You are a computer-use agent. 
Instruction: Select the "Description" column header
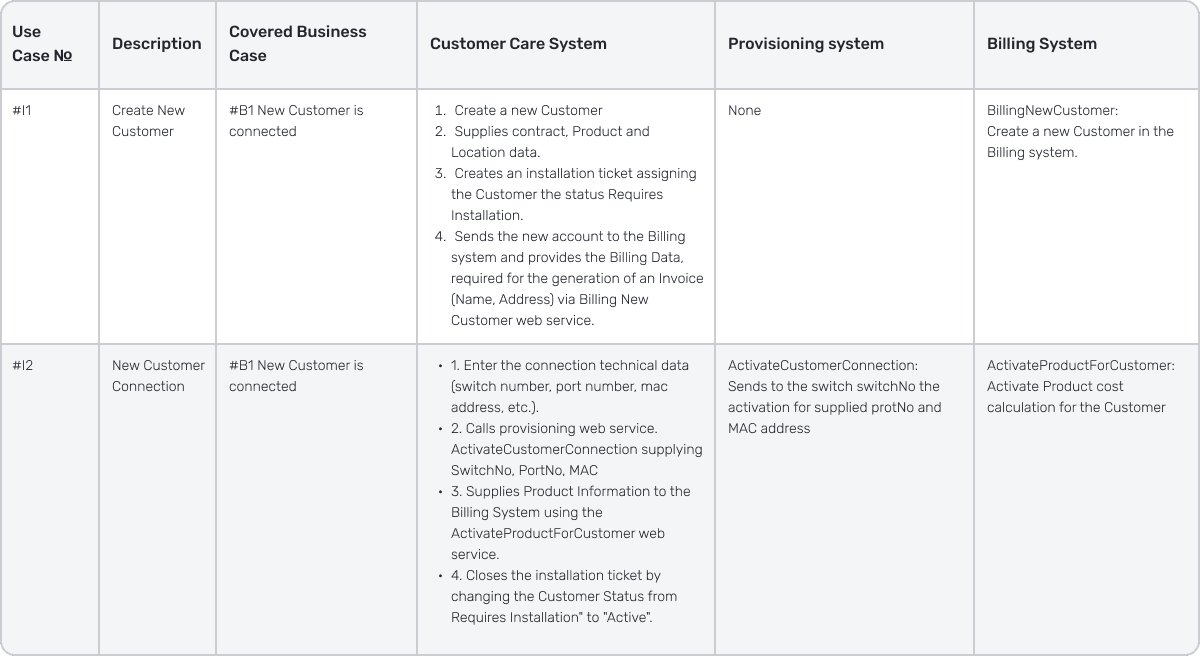(157, 44)
